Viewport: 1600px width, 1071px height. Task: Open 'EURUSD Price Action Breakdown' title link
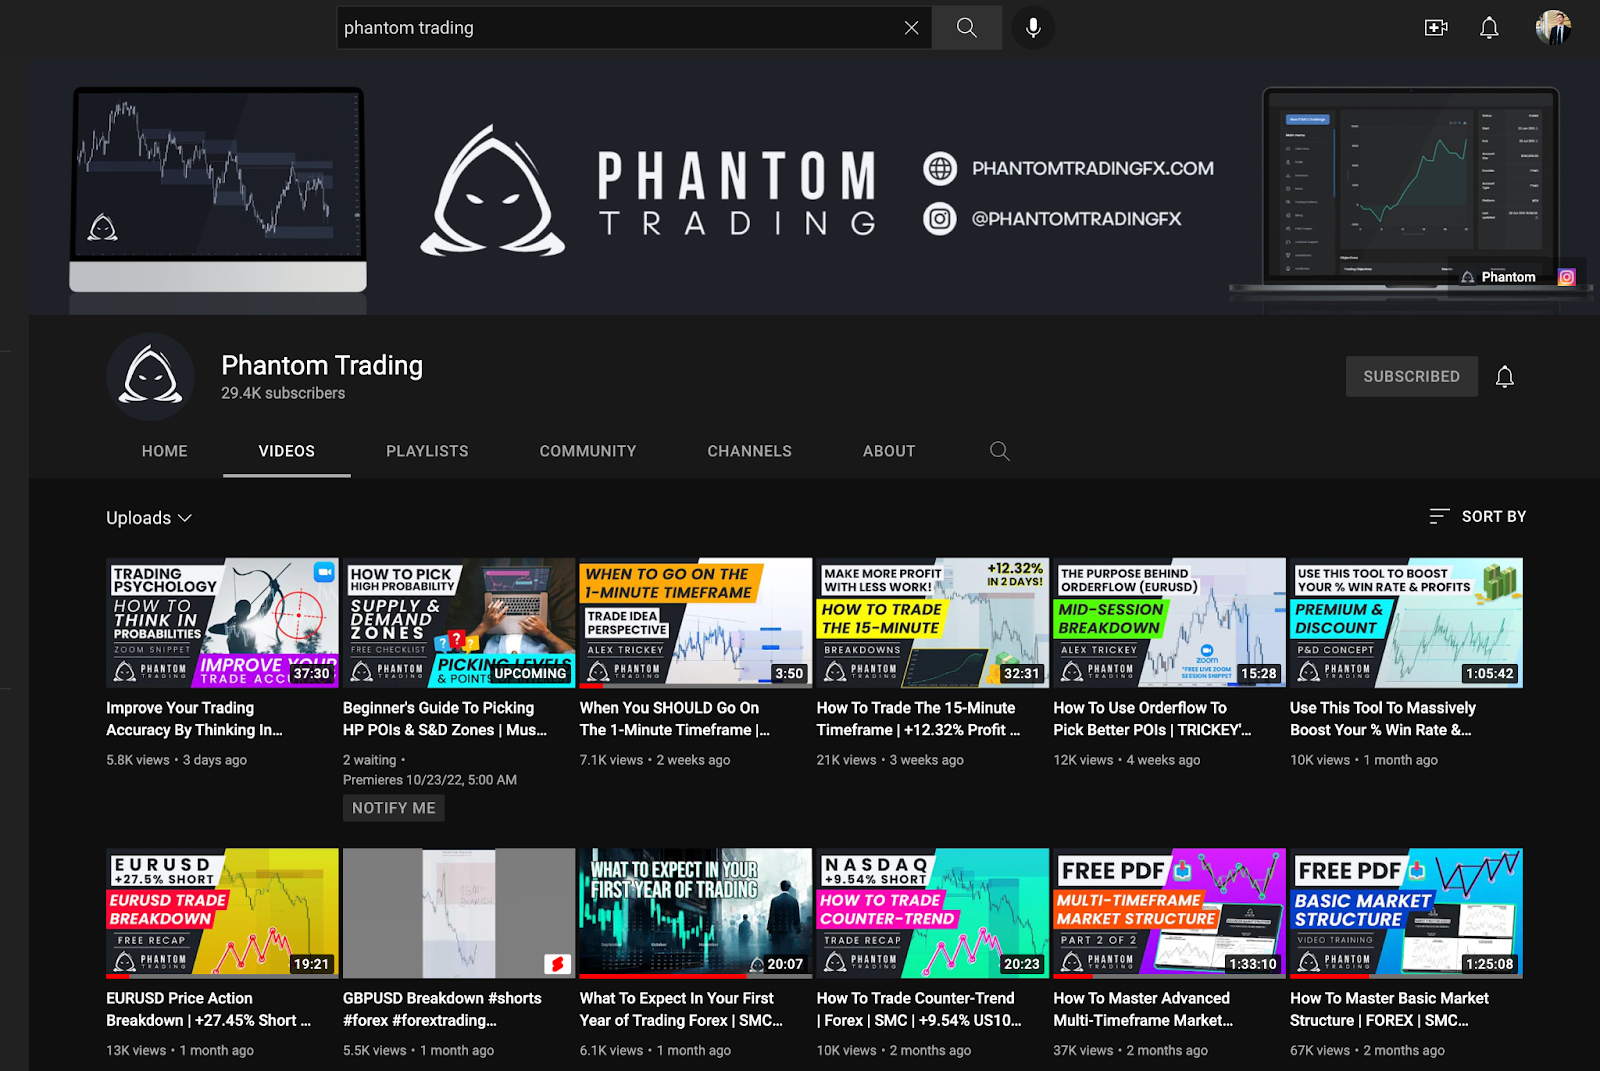pyautogui.click(x=209, y=1009)
